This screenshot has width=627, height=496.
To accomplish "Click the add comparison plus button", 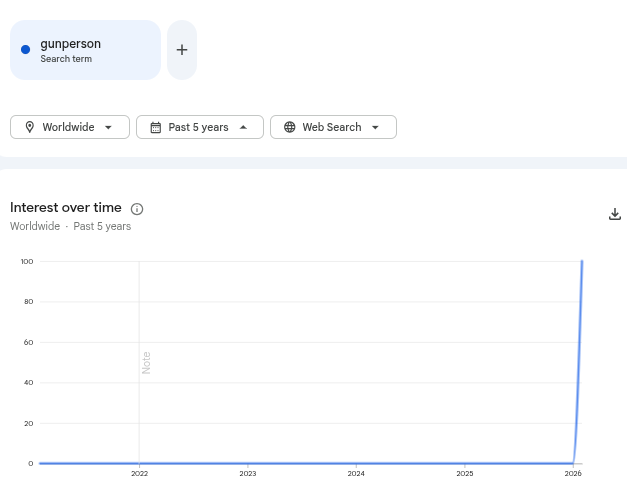I will [182, 50].
